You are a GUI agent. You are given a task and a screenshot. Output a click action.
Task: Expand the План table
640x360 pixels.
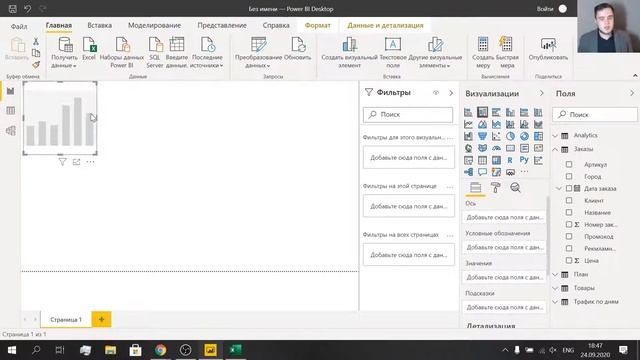click(x=555, y=274)
